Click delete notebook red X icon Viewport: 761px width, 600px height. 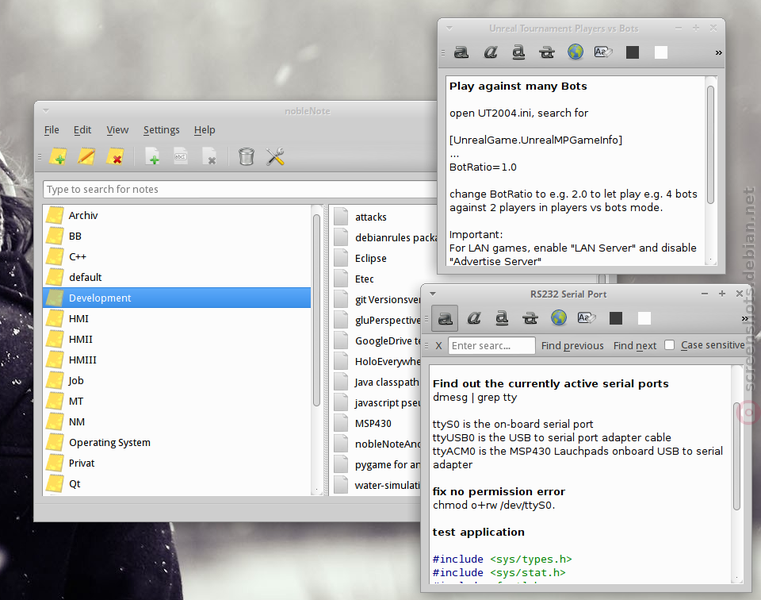point(116,157)
